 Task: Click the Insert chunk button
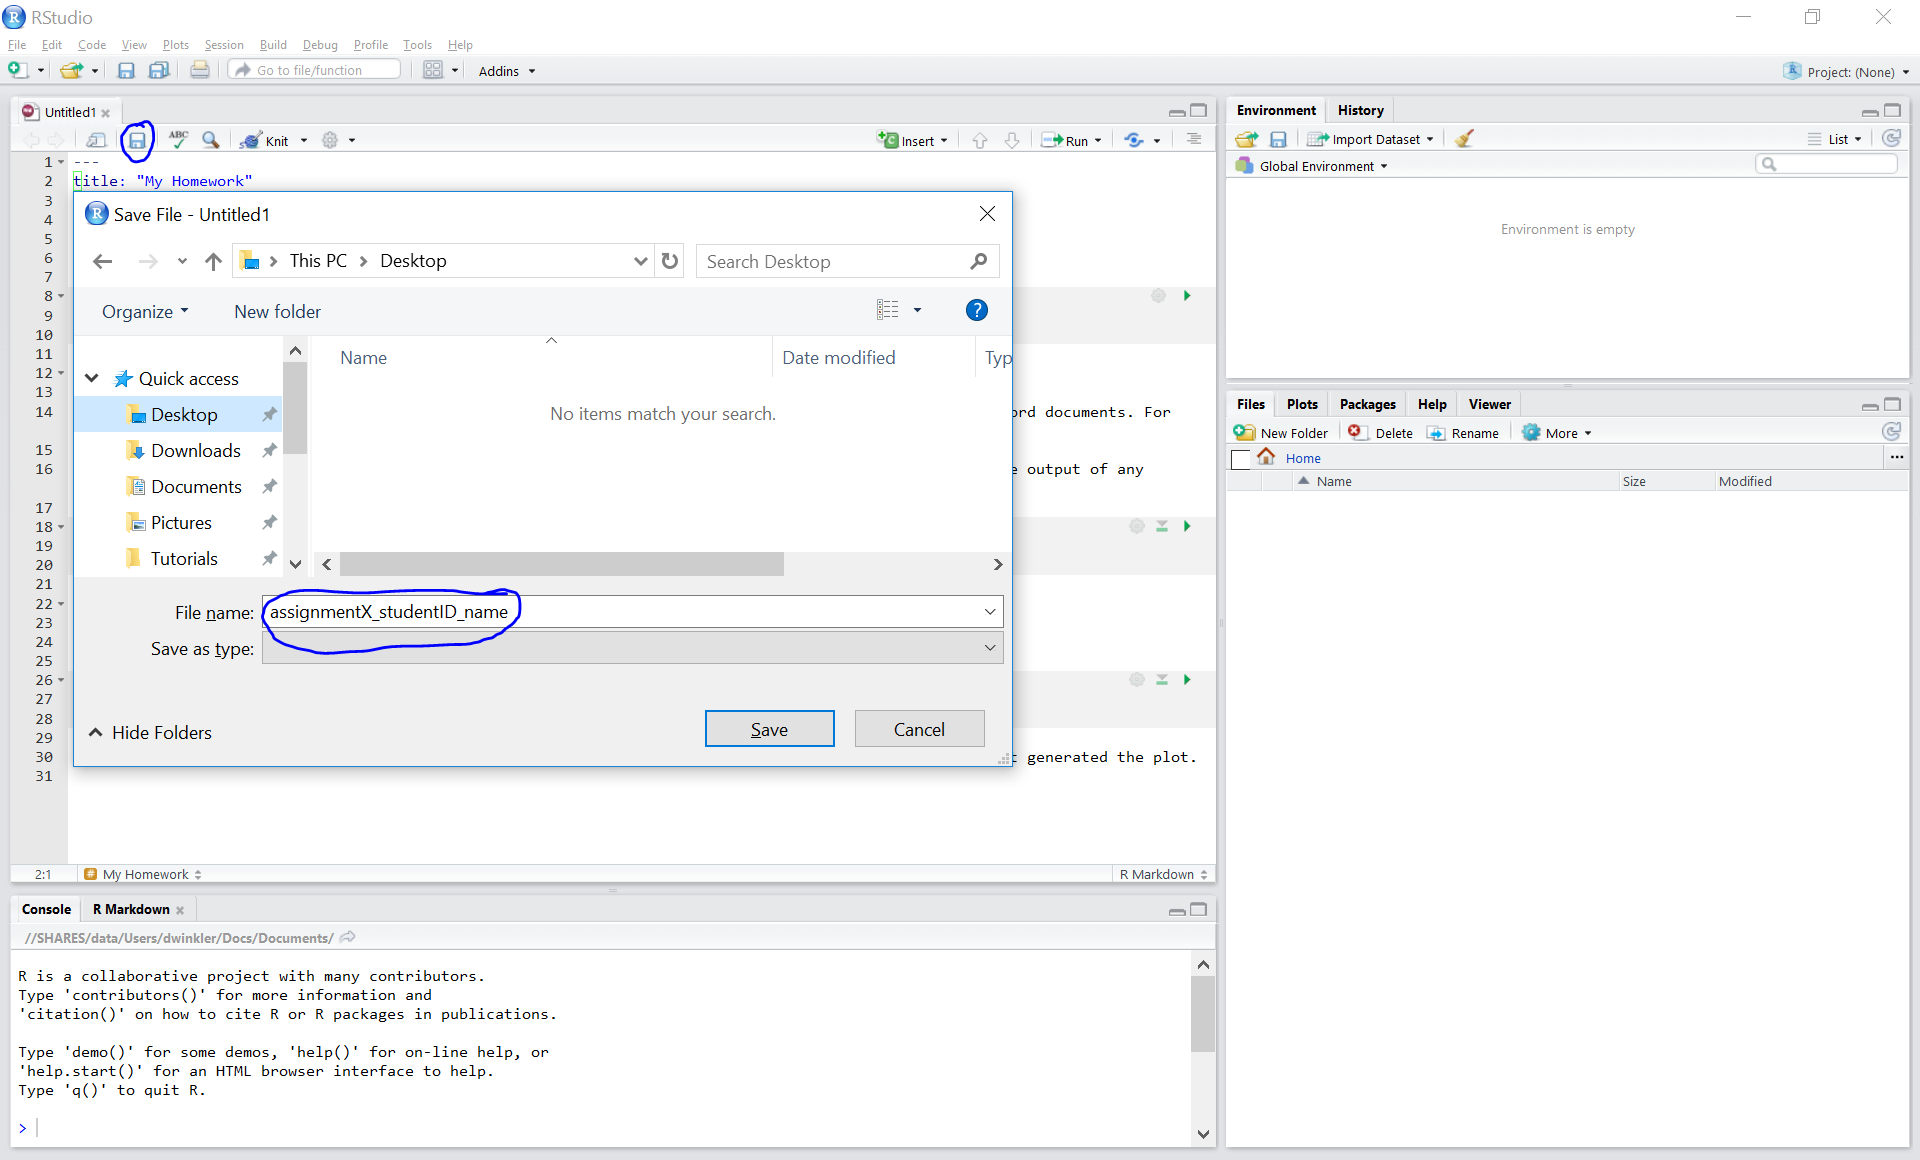pos(910,141)
